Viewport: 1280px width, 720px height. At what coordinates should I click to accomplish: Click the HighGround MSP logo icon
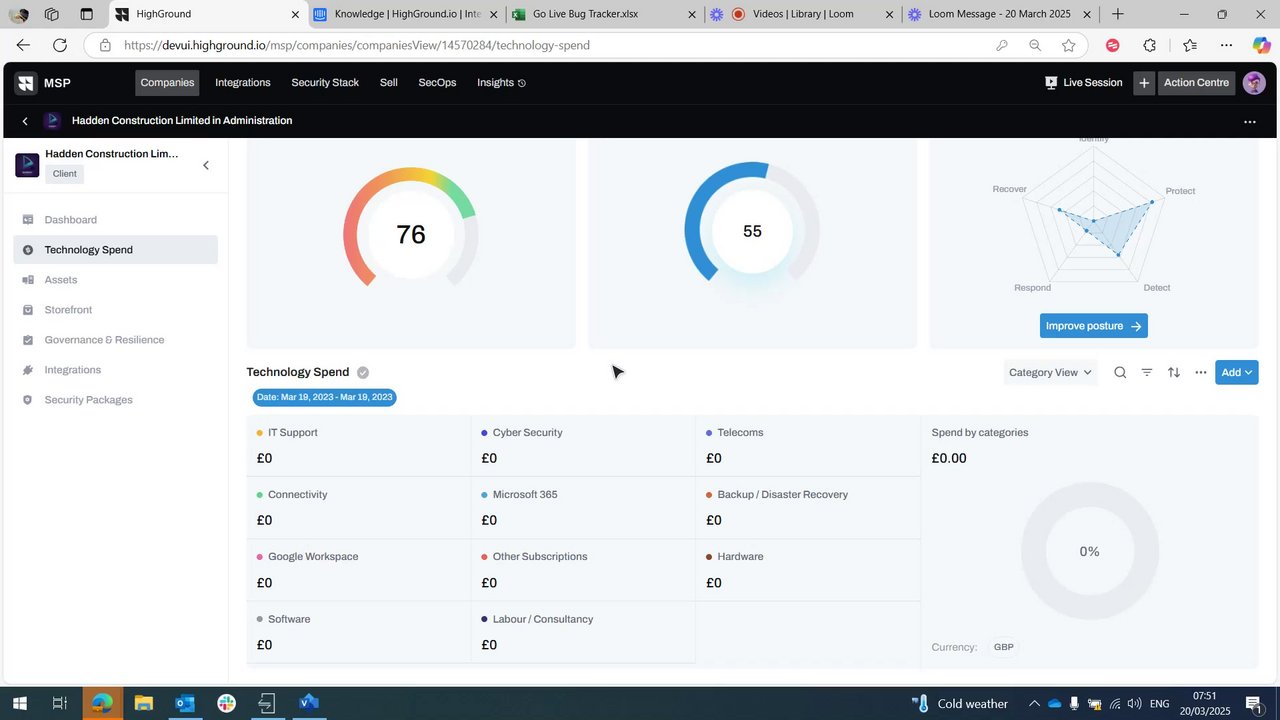click(26, 83)
